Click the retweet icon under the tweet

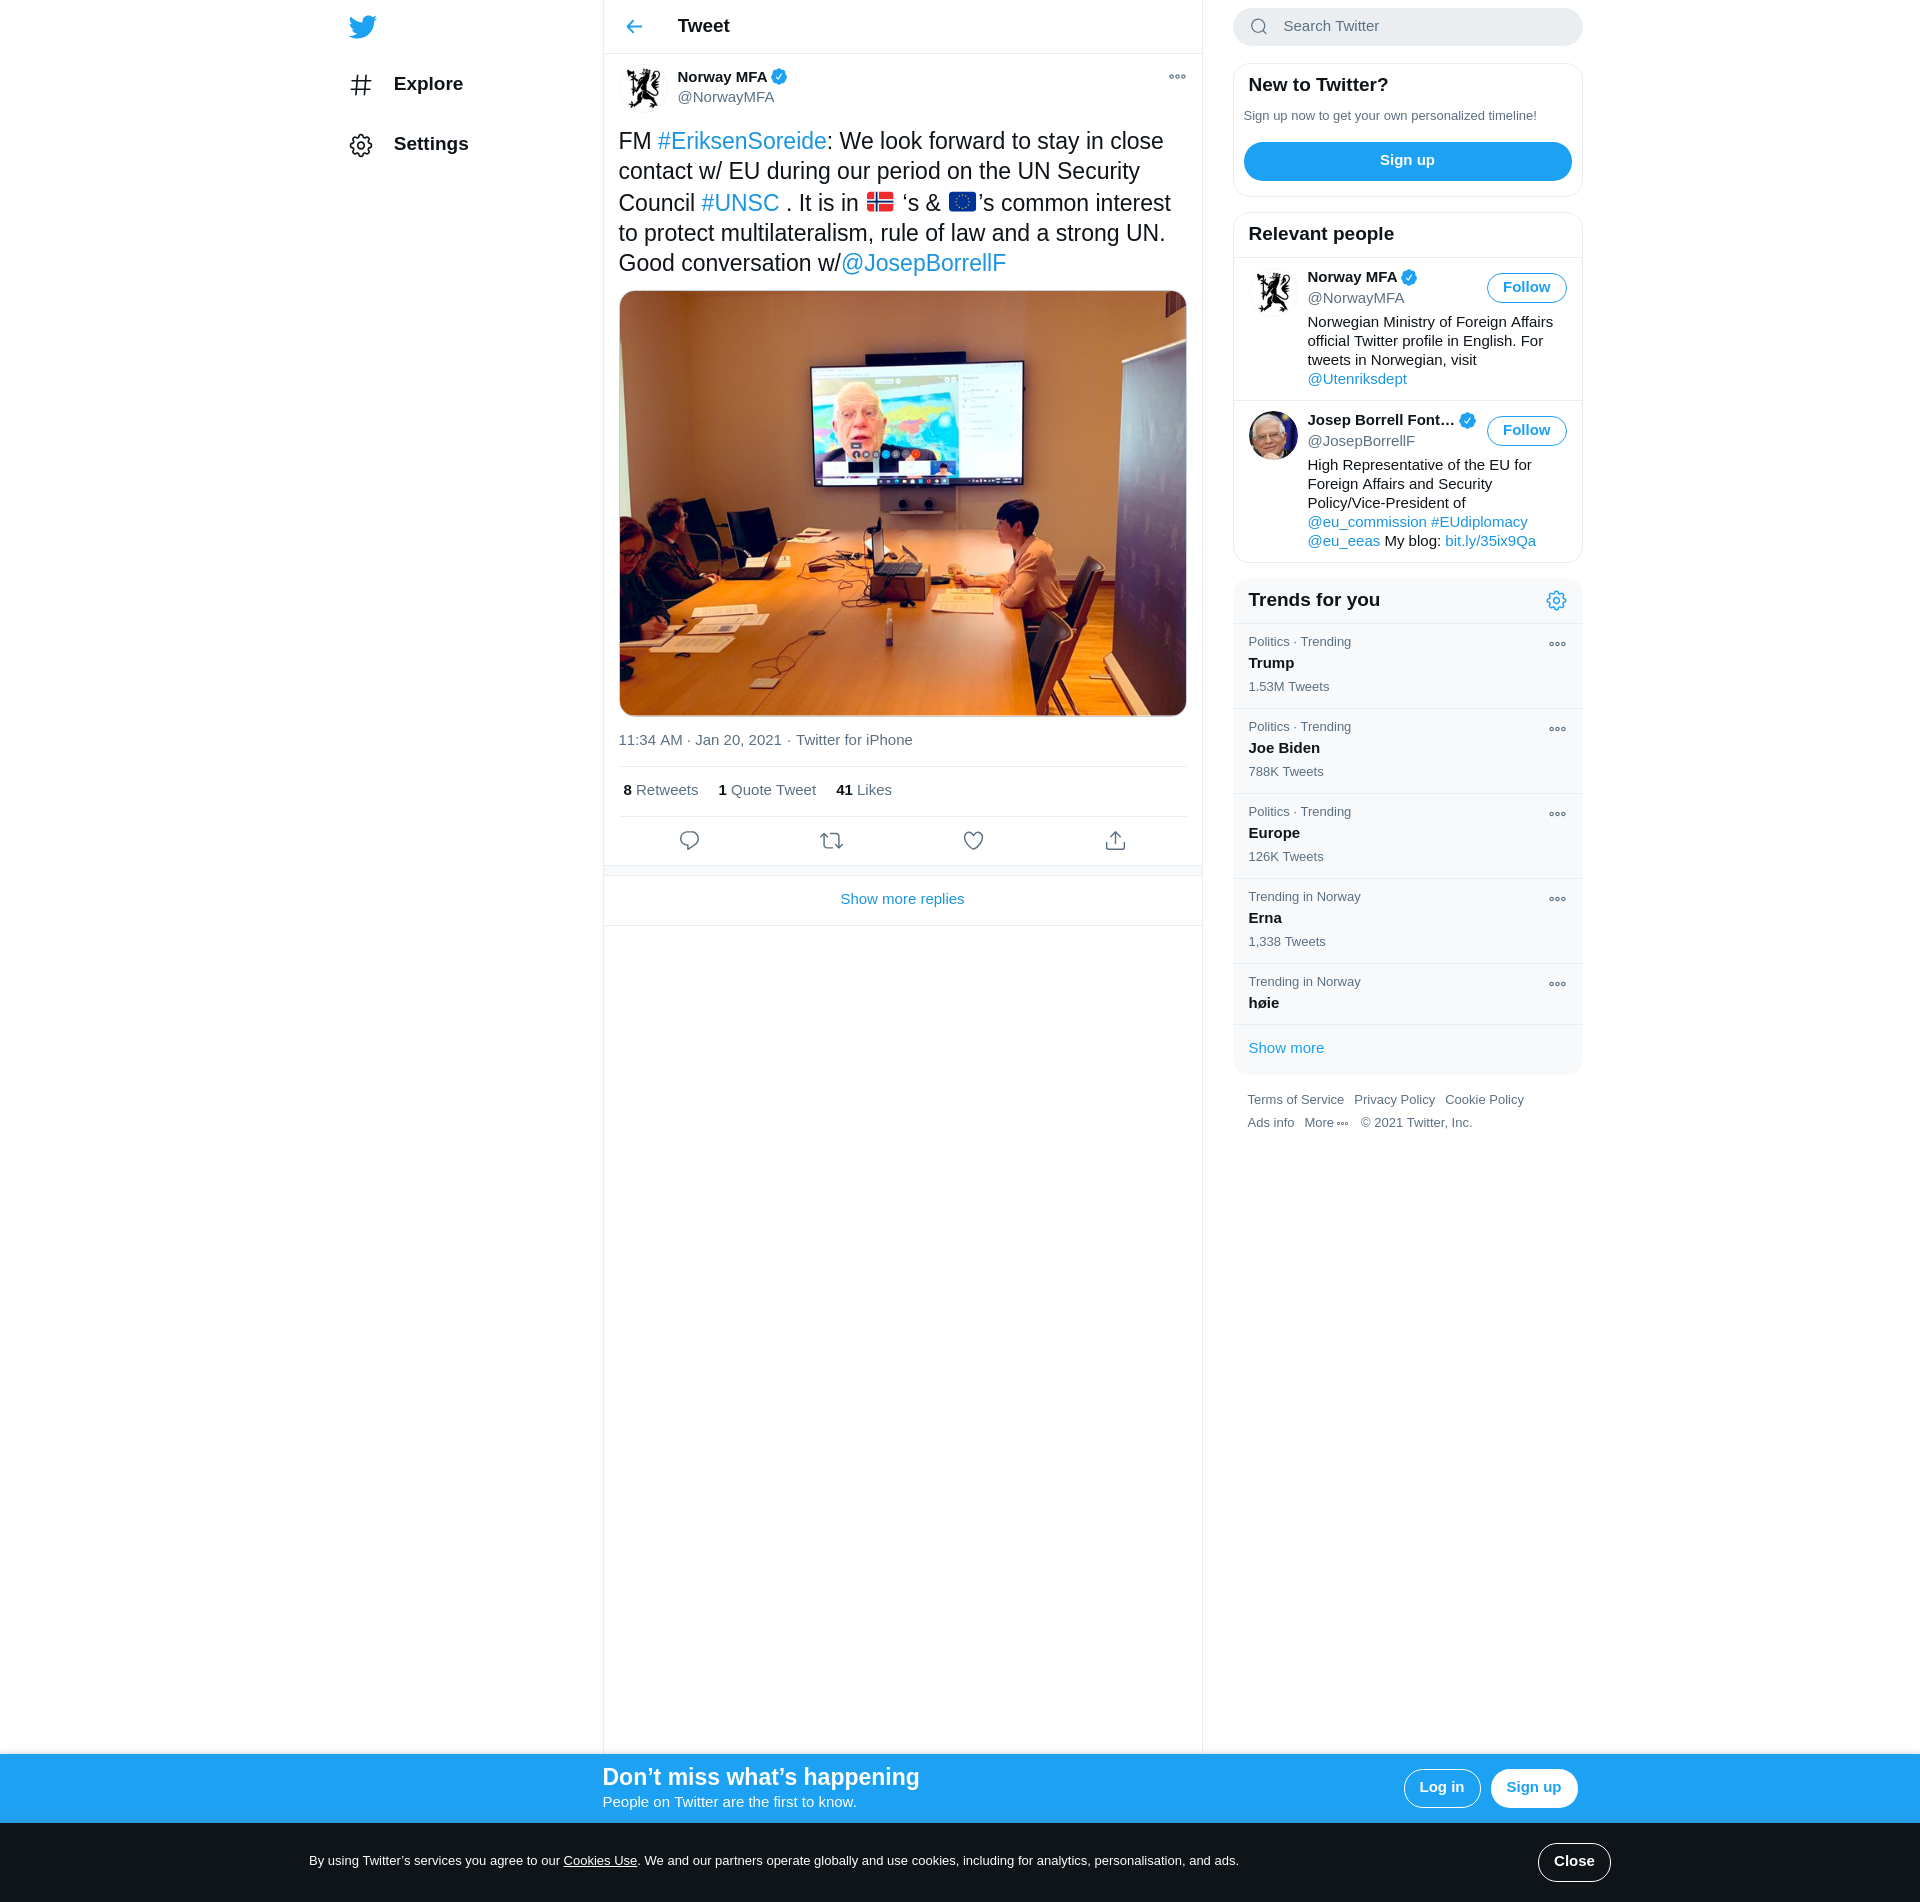pos(831,841)
